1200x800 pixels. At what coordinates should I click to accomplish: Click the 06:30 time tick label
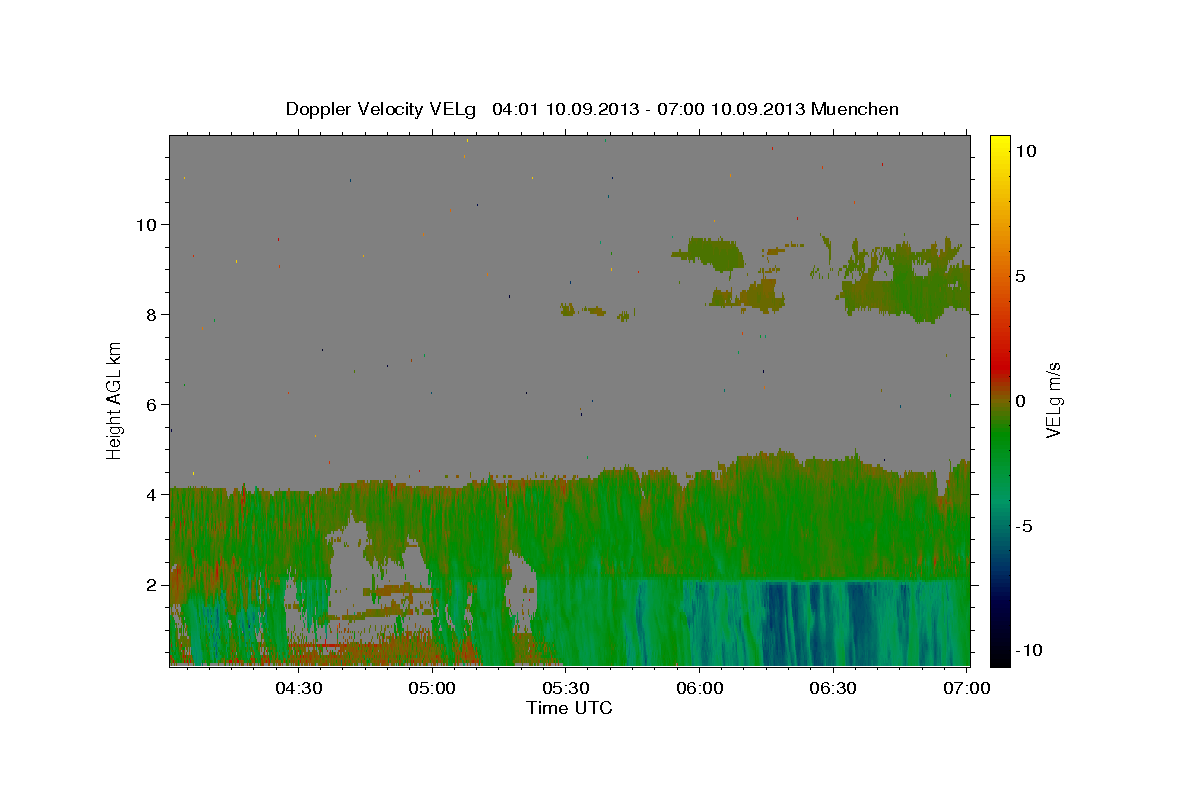pyautogui.click(x=833, y=689)
